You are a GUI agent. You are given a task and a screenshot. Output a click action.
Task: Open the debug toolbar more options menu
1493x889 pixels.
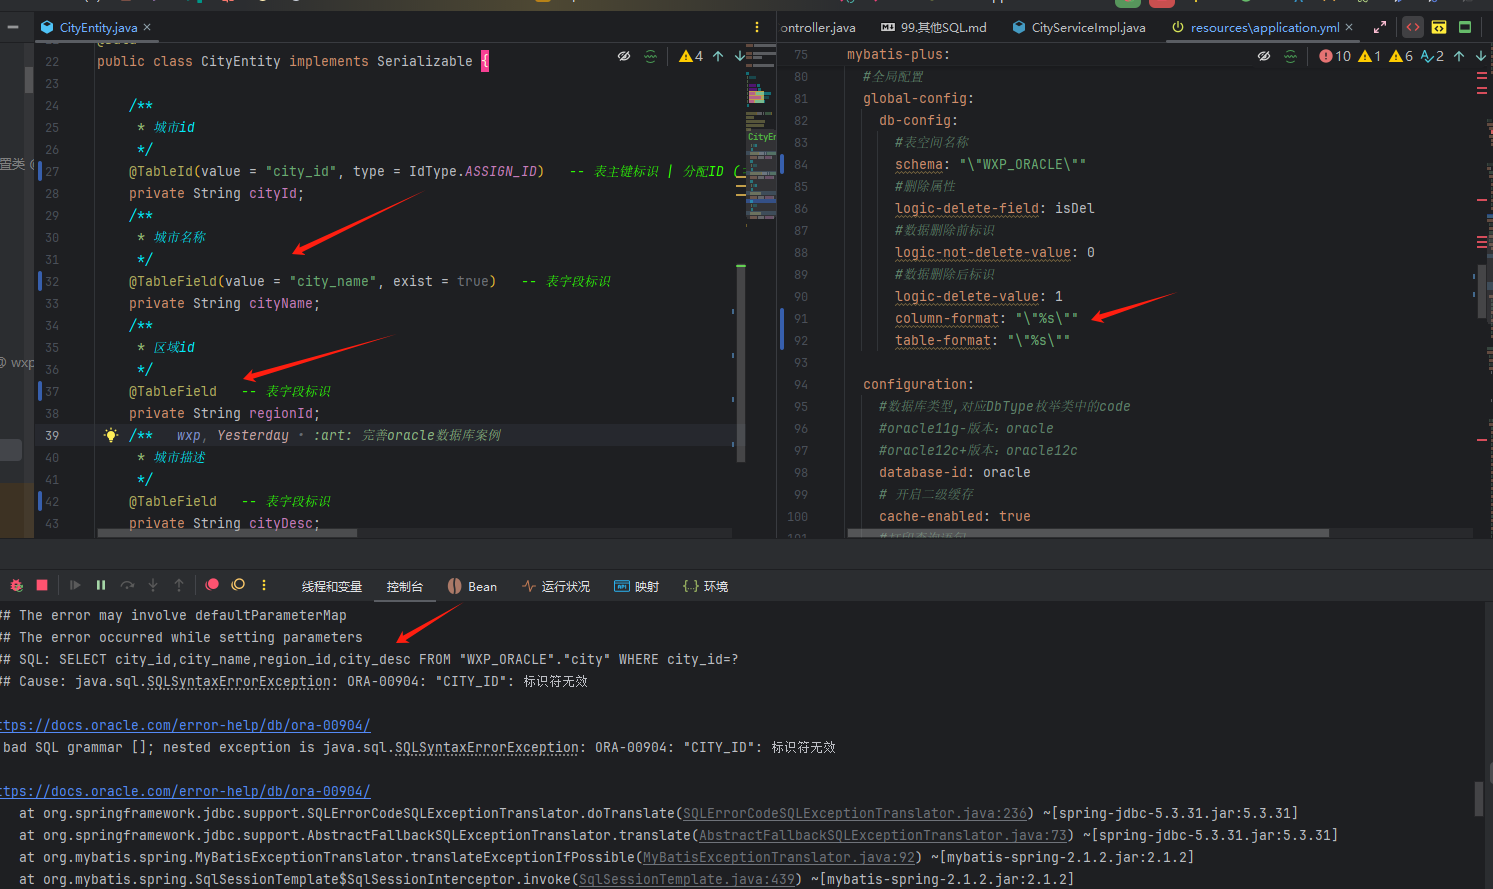(264, 585)
